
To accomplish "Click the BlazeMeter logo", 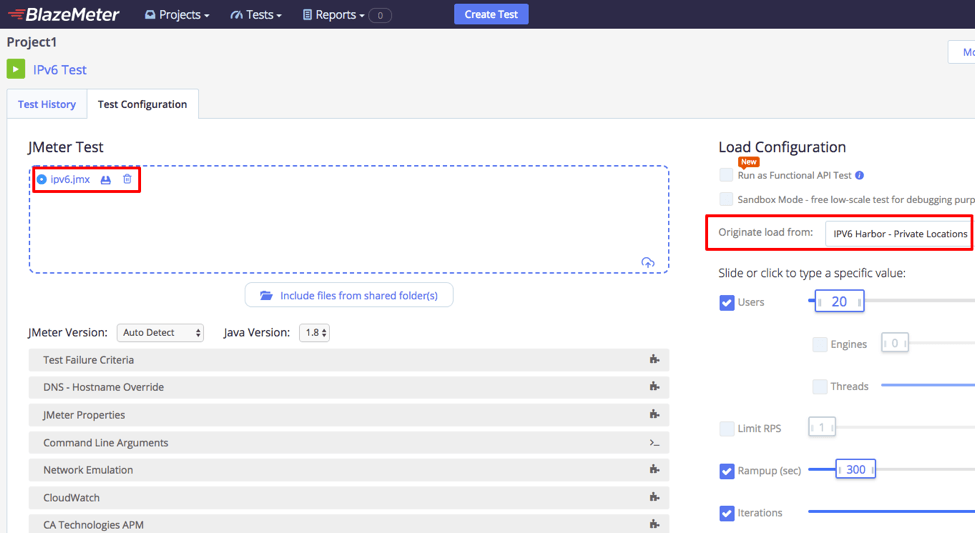I will tap(63, 14).
